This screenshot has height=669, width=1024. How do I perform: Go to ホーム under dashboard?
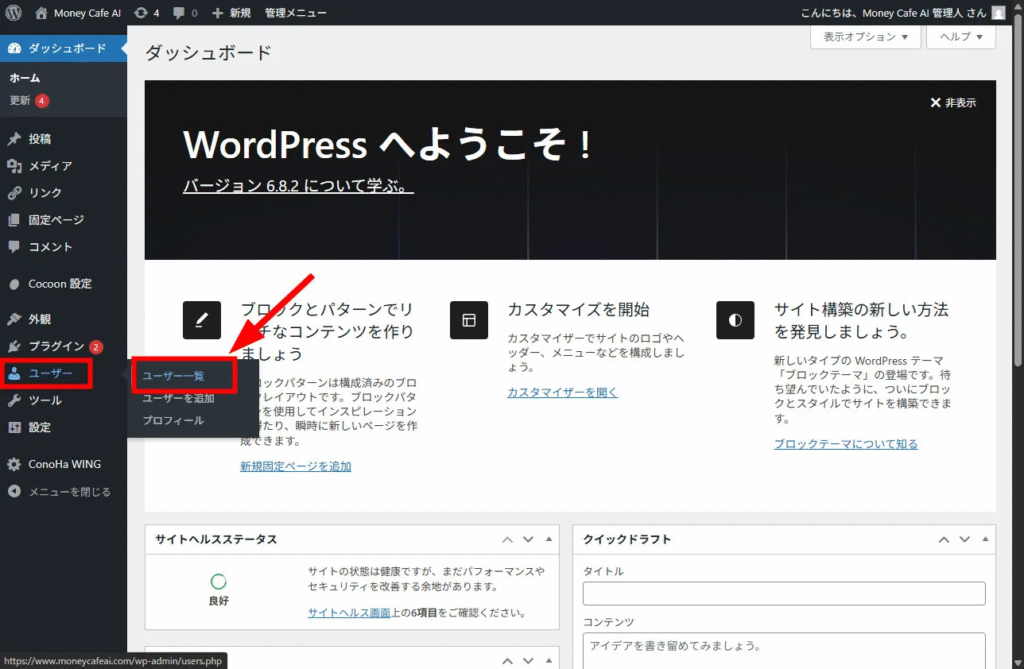pyautogui.click(x=25, y=78)
